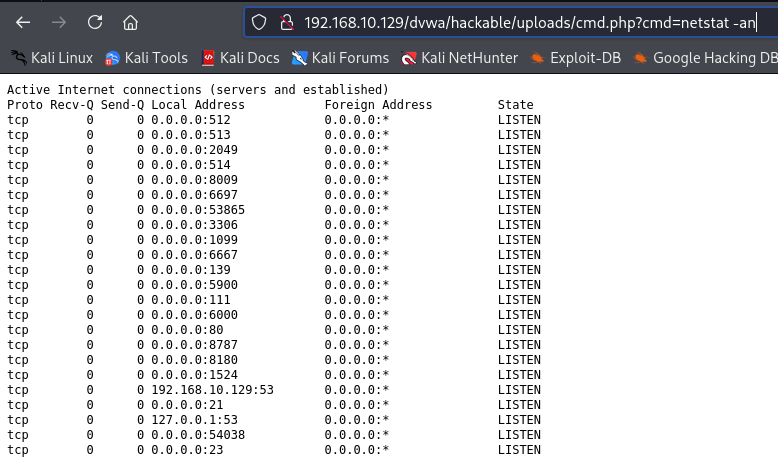Click local address 0.0.0.0:23
778x458 pixels.
[x=187, y=450]
